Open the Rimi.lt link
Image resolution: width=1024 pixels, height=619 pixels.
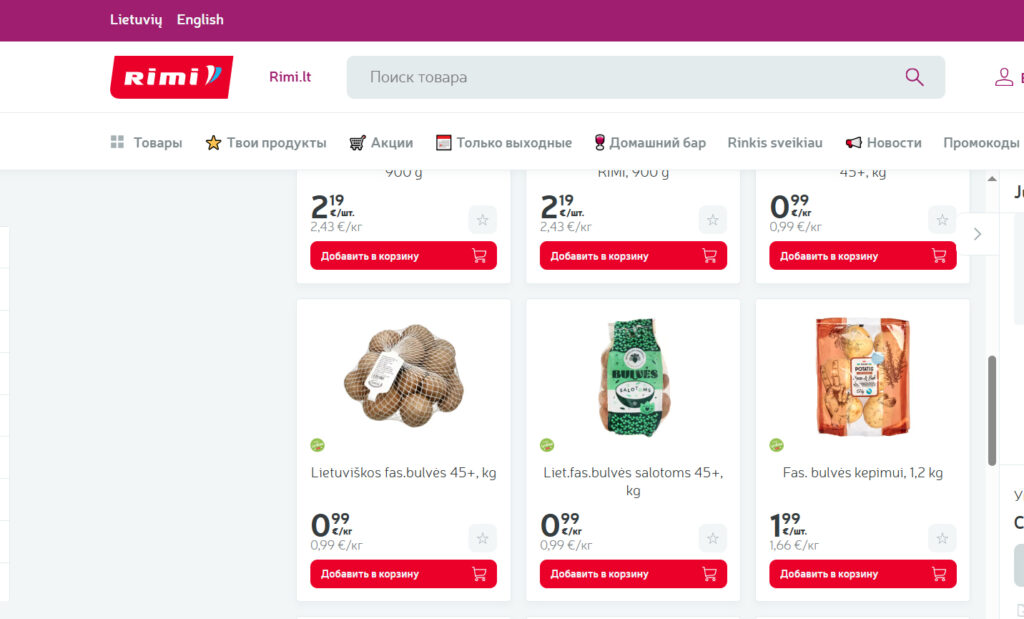(290, 77)
